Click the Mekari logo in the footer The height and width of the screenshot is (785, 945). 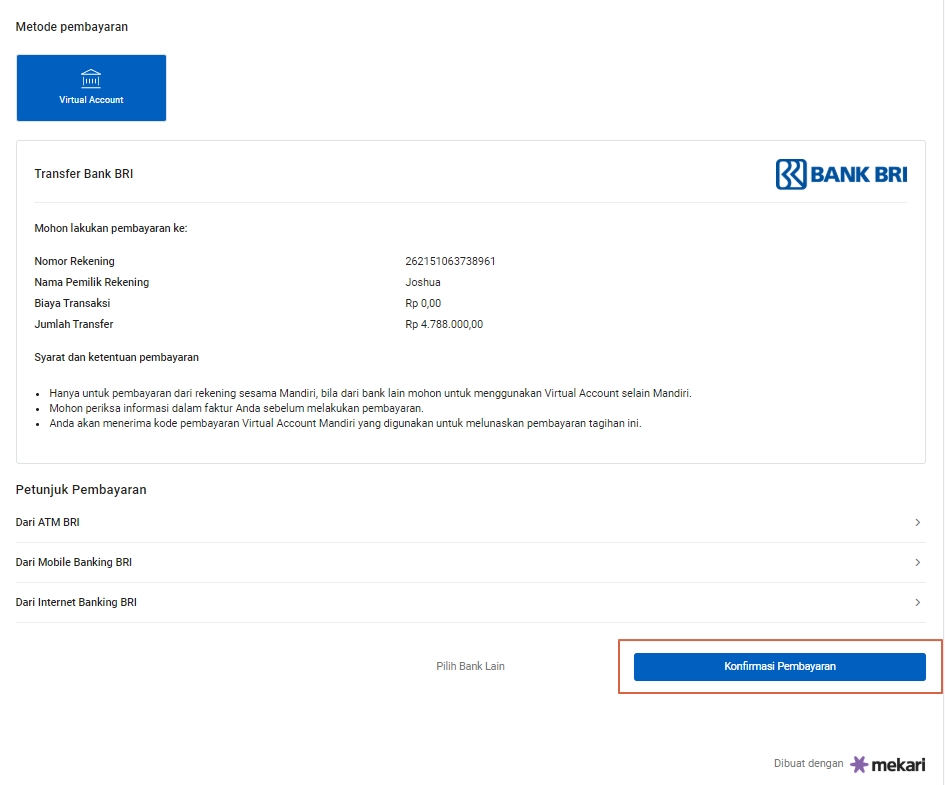(887, 764)
